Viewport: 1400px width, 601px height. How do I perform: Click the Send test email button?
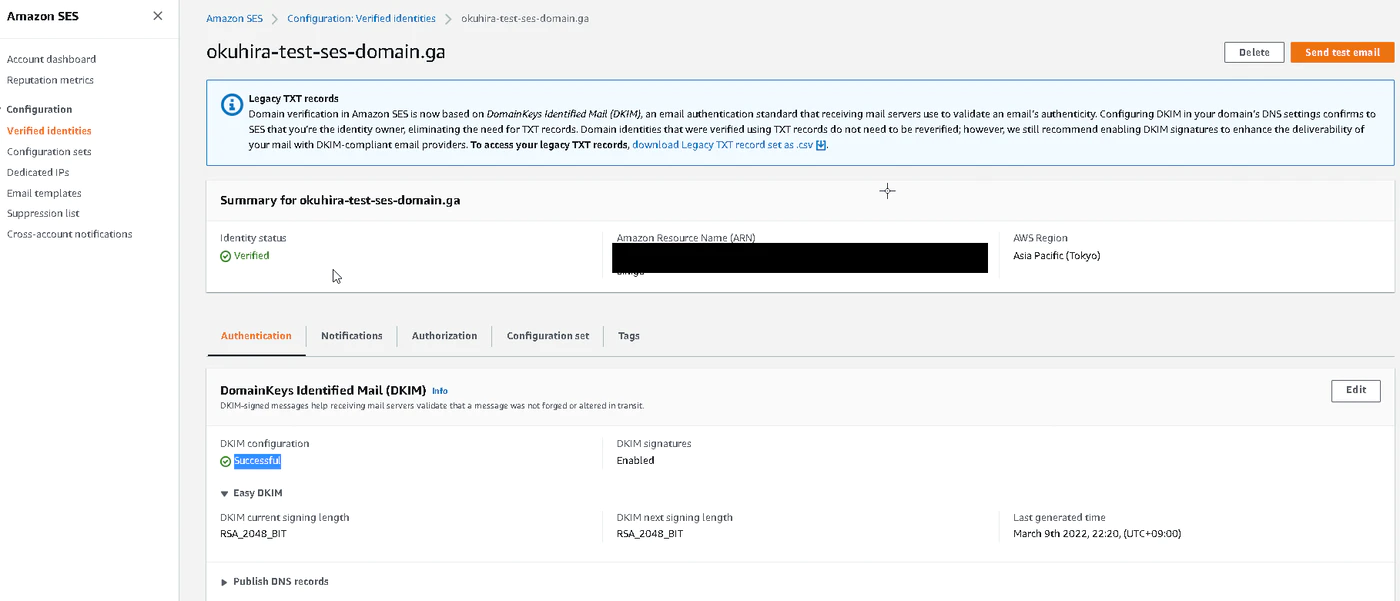(x=1342, y=53)
